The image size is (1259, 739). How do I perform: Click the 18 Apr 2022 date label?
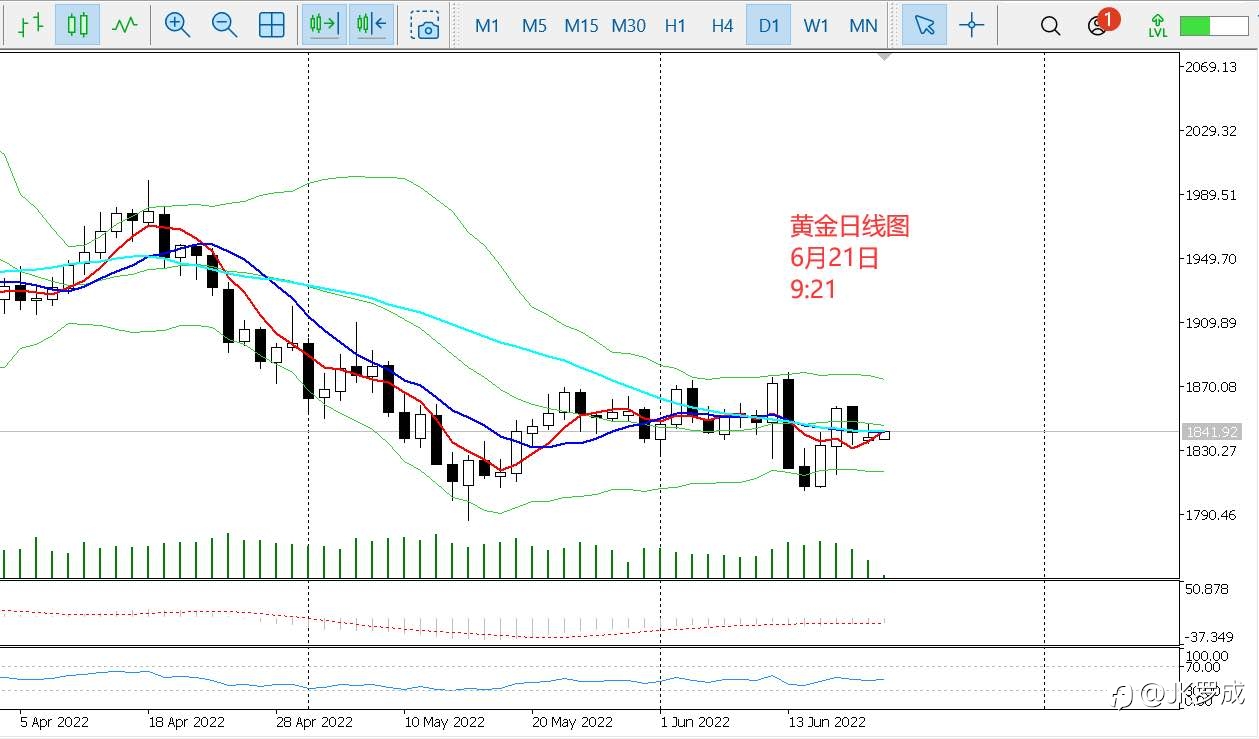pos(186,722)
